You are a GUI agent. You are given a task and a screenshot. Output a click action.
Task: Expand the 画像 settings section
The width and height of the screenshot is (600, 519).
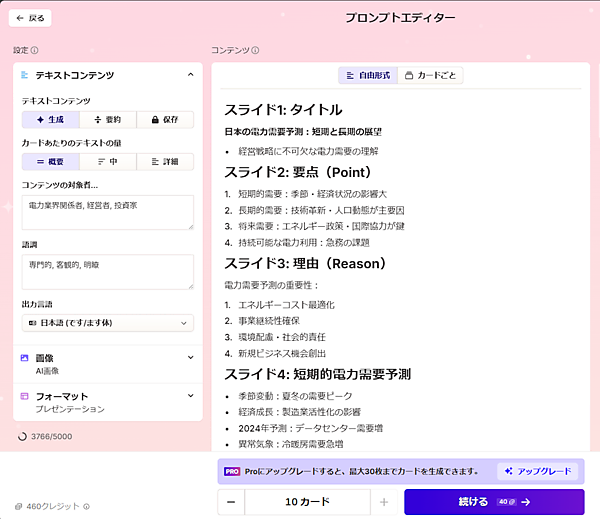pos(190,357)
